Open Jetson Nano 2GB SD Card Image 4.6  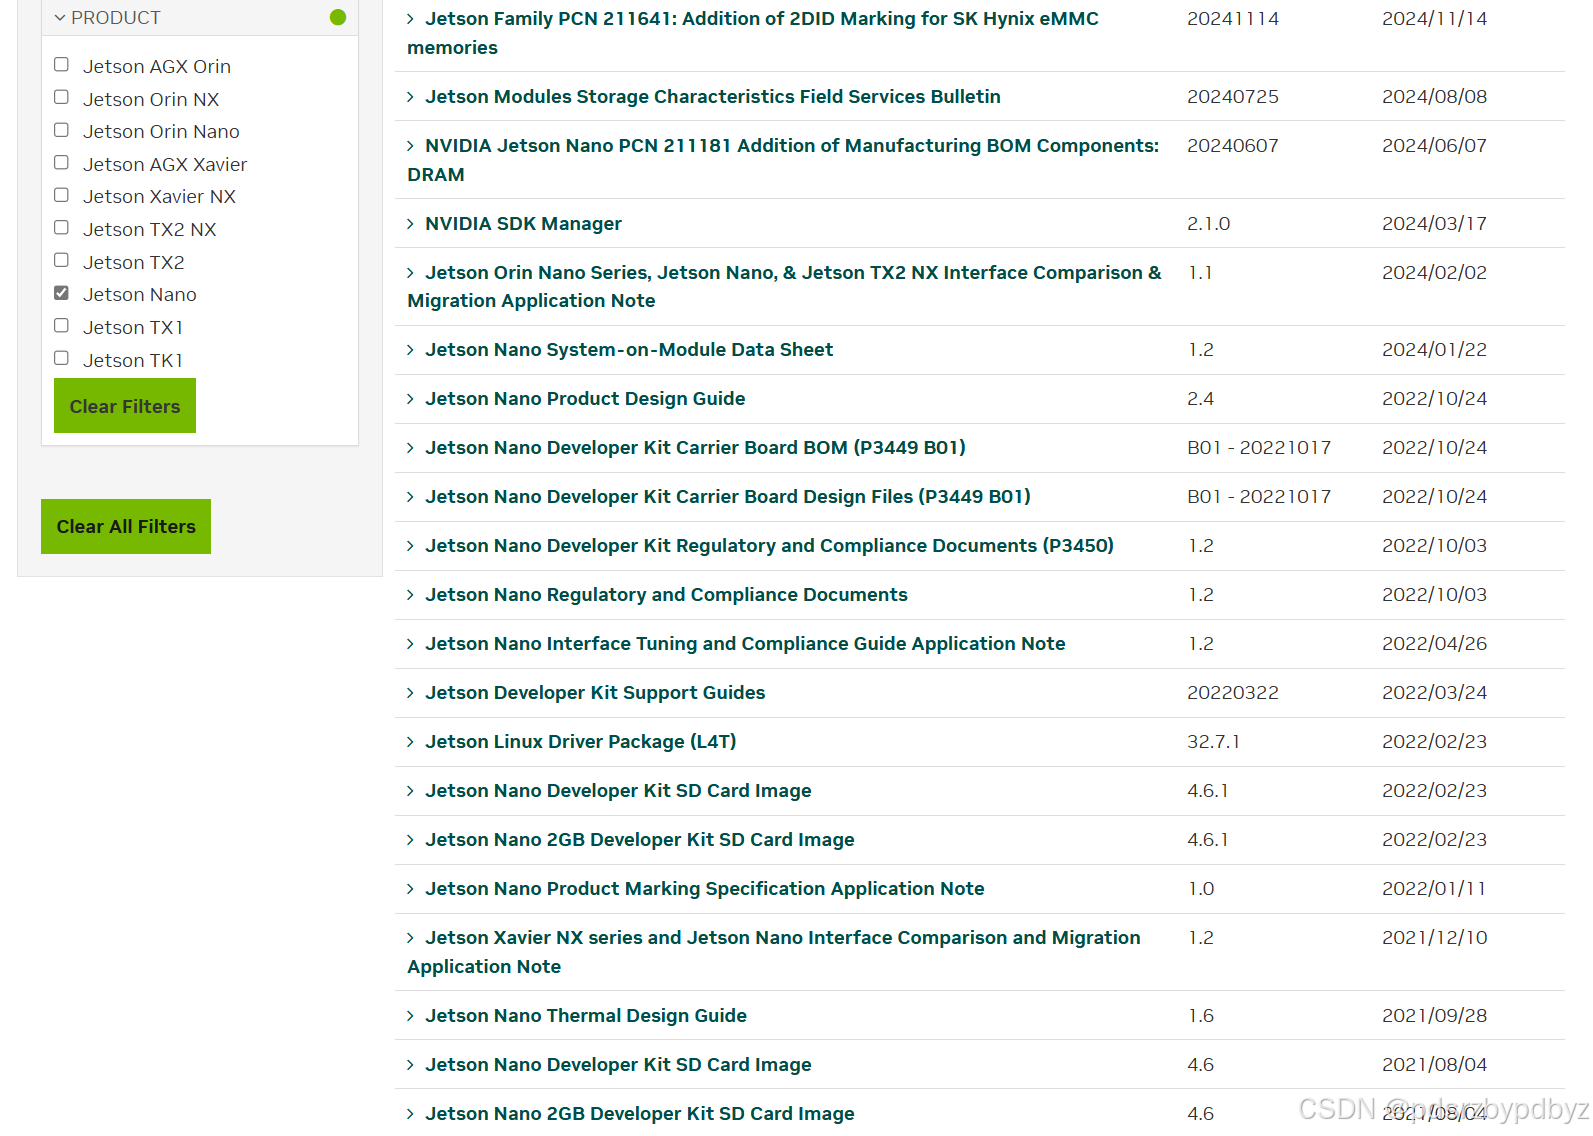coord(640,1113)
